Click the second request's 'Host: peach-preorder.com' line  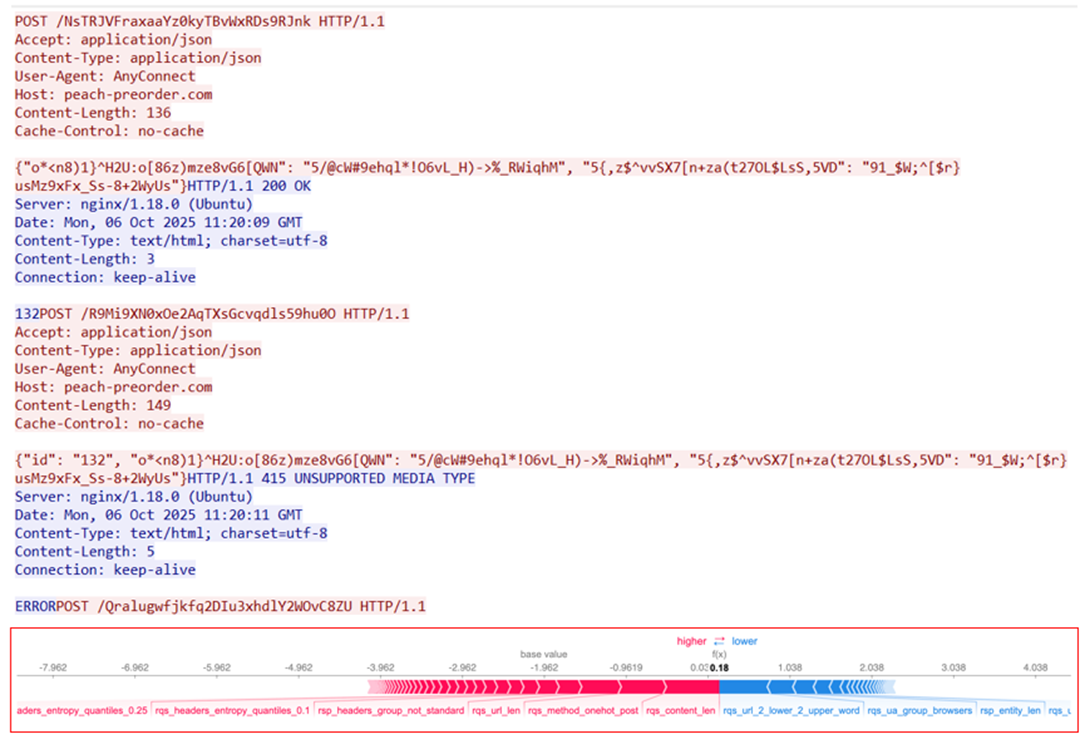point(113,387)
